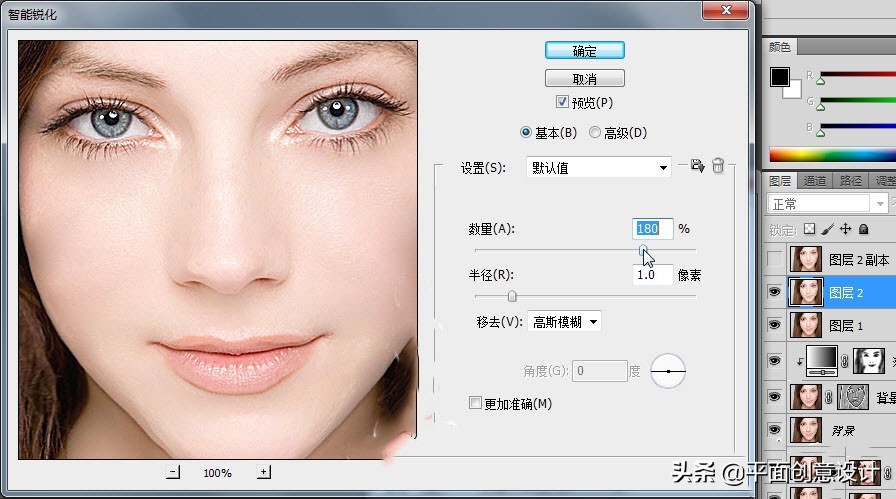The image size is (896, 499).
Task: Select the 背景 layer row
Action: (x=830, y=430)
